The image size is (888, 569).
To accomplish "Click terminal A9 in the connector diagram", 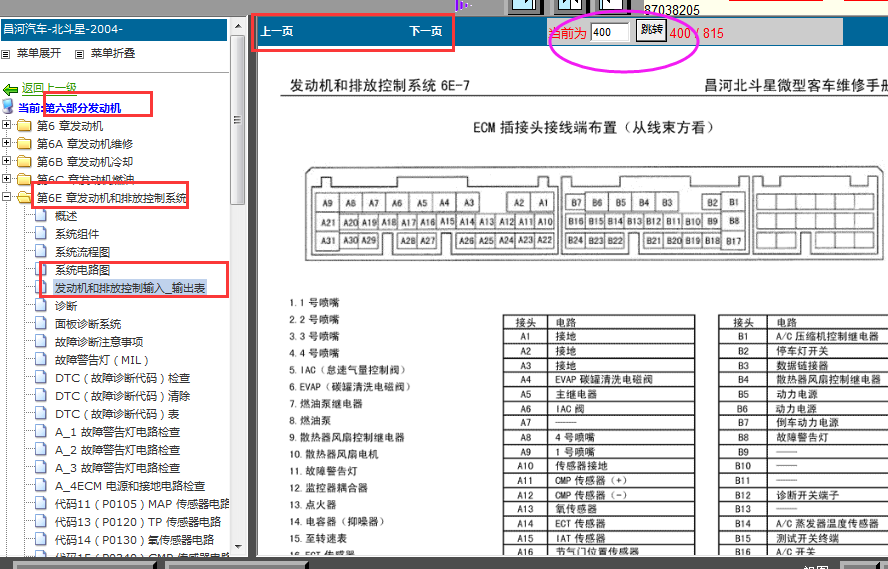I will [x=327, y=203].
